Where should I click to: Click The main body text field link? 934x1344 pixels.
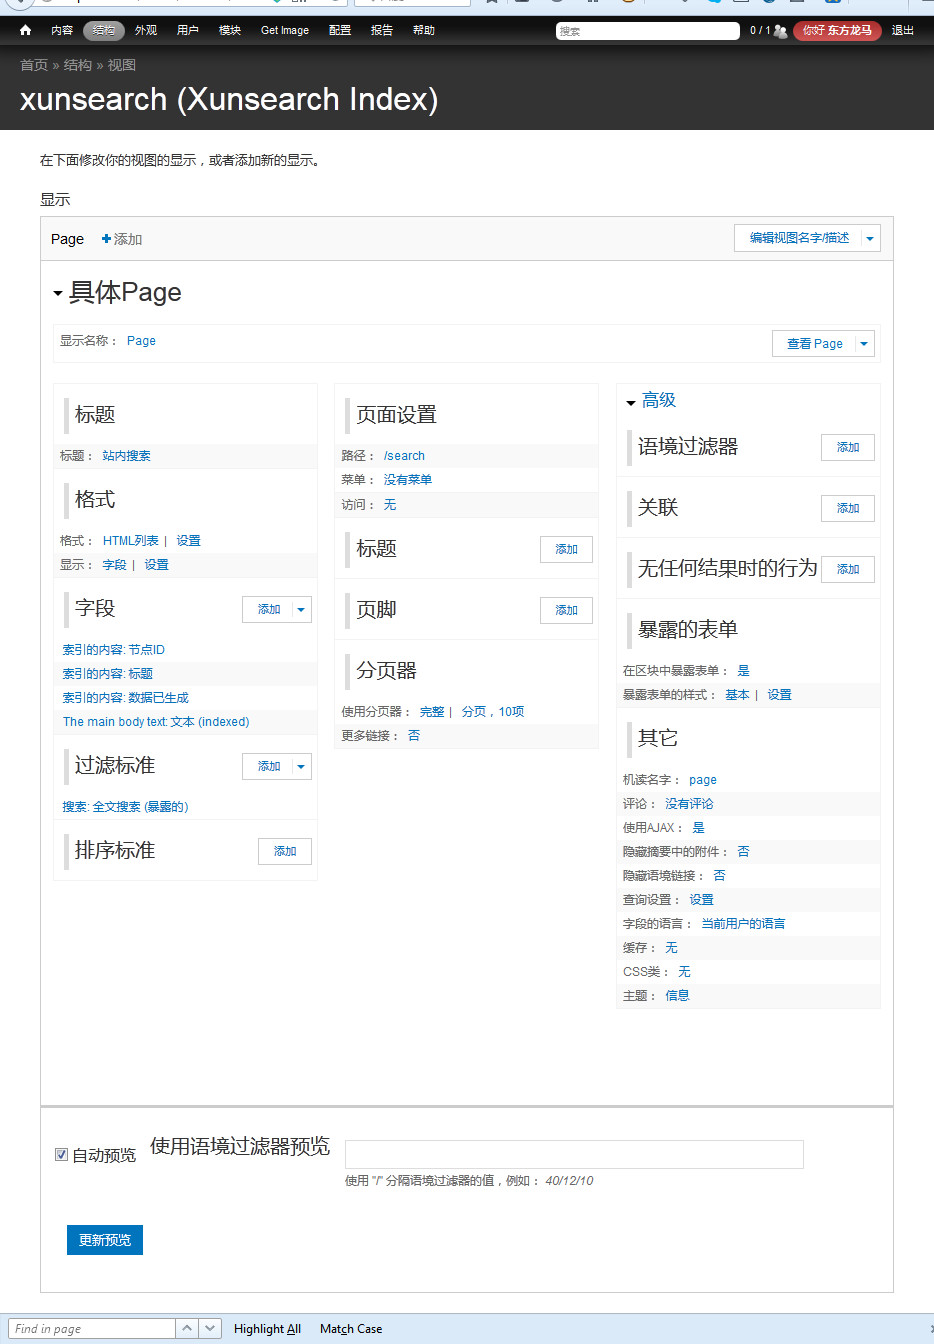[x=156, y=722]
